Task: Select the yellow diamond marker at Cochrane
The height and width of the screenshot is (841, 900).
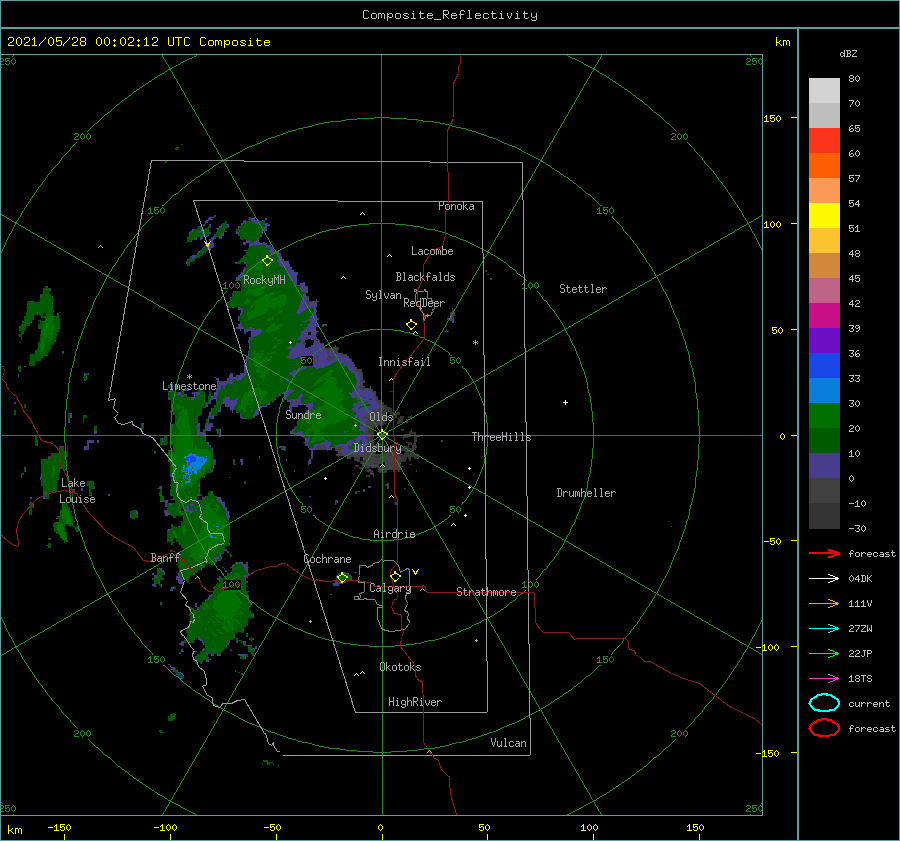Action: point(343,577)
